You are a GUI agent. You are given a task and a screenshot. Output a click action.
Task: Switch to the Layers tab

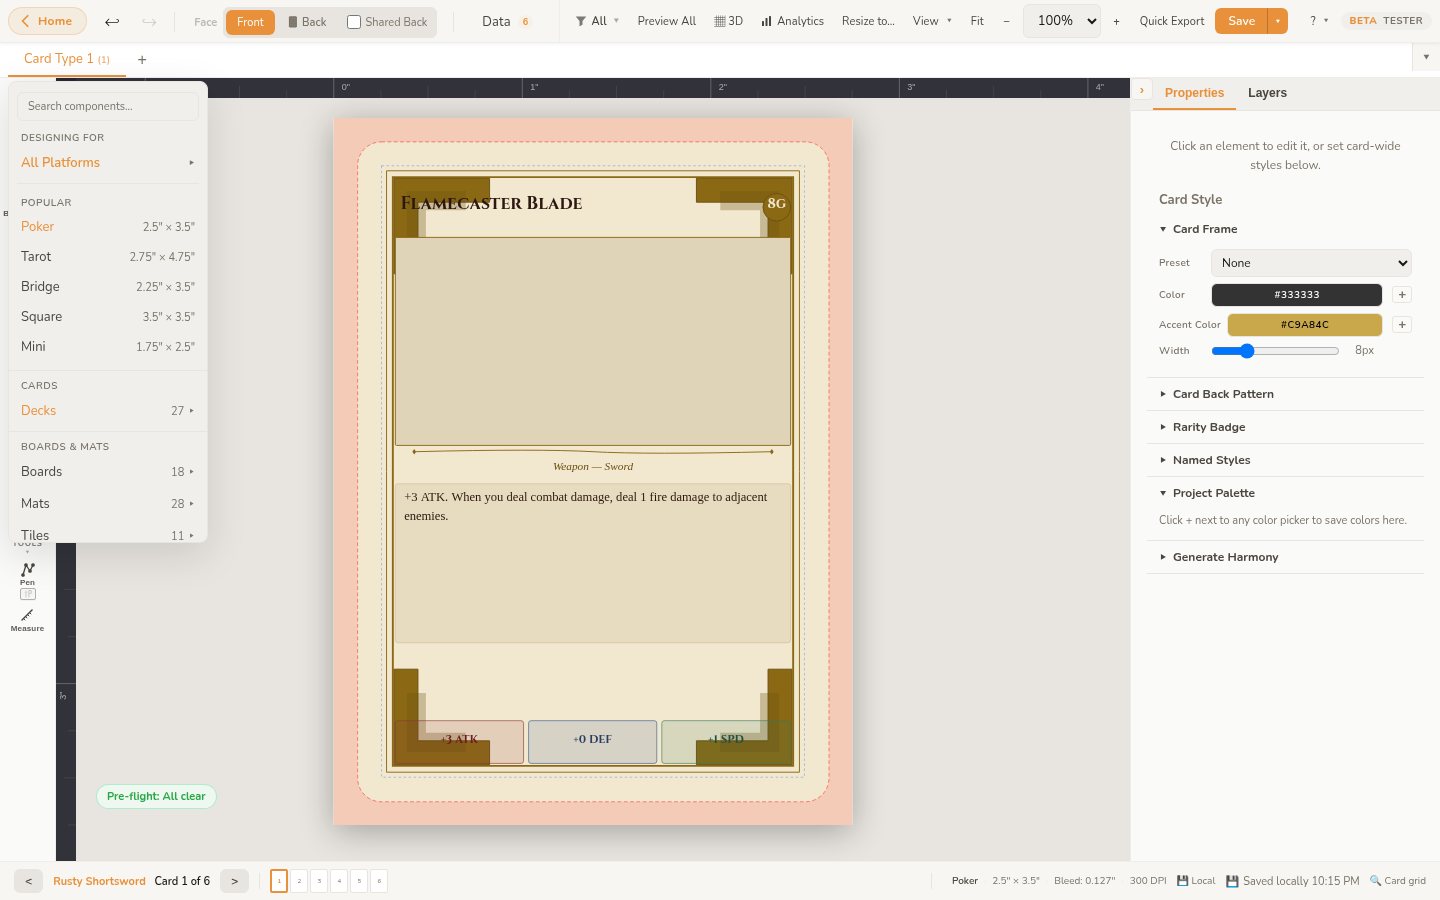click(1267, 93)
